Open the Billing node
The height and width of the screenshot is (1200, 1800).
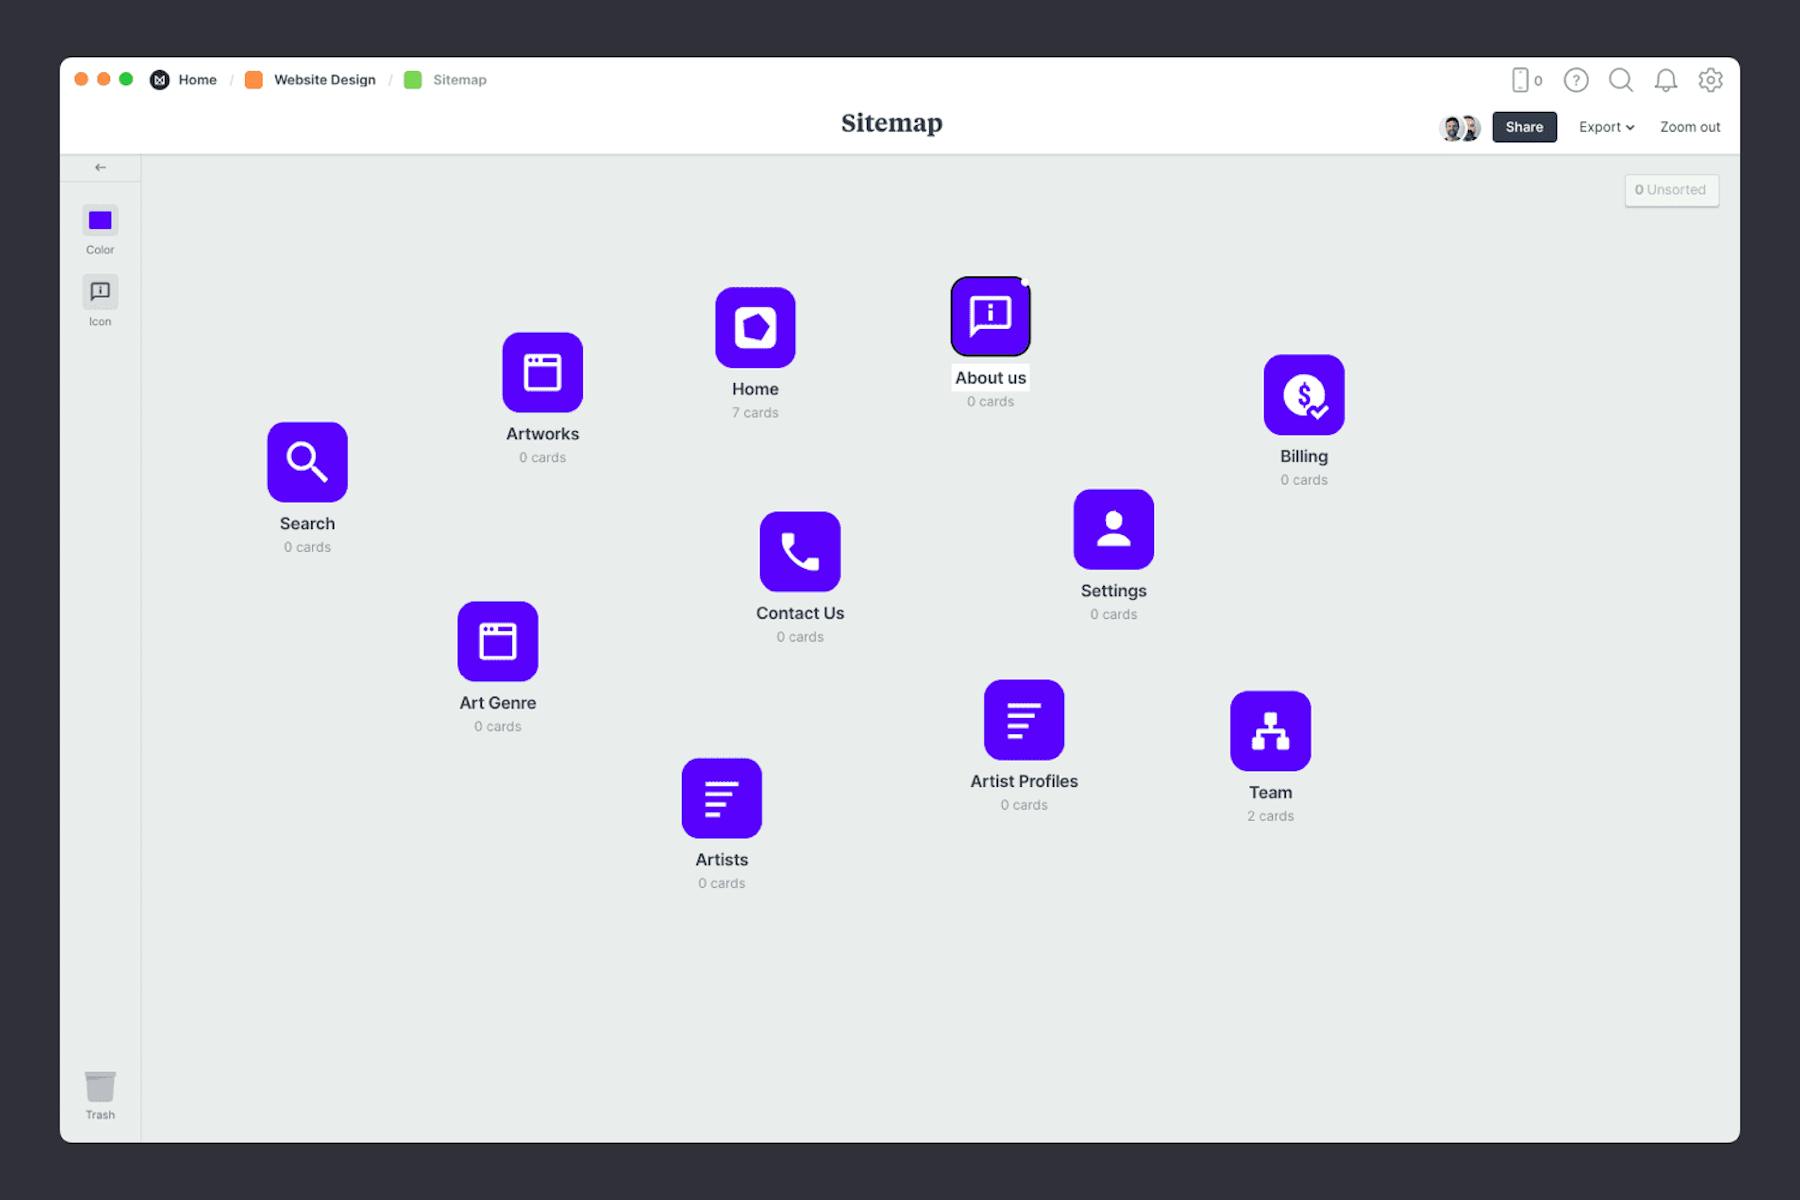1304,395
